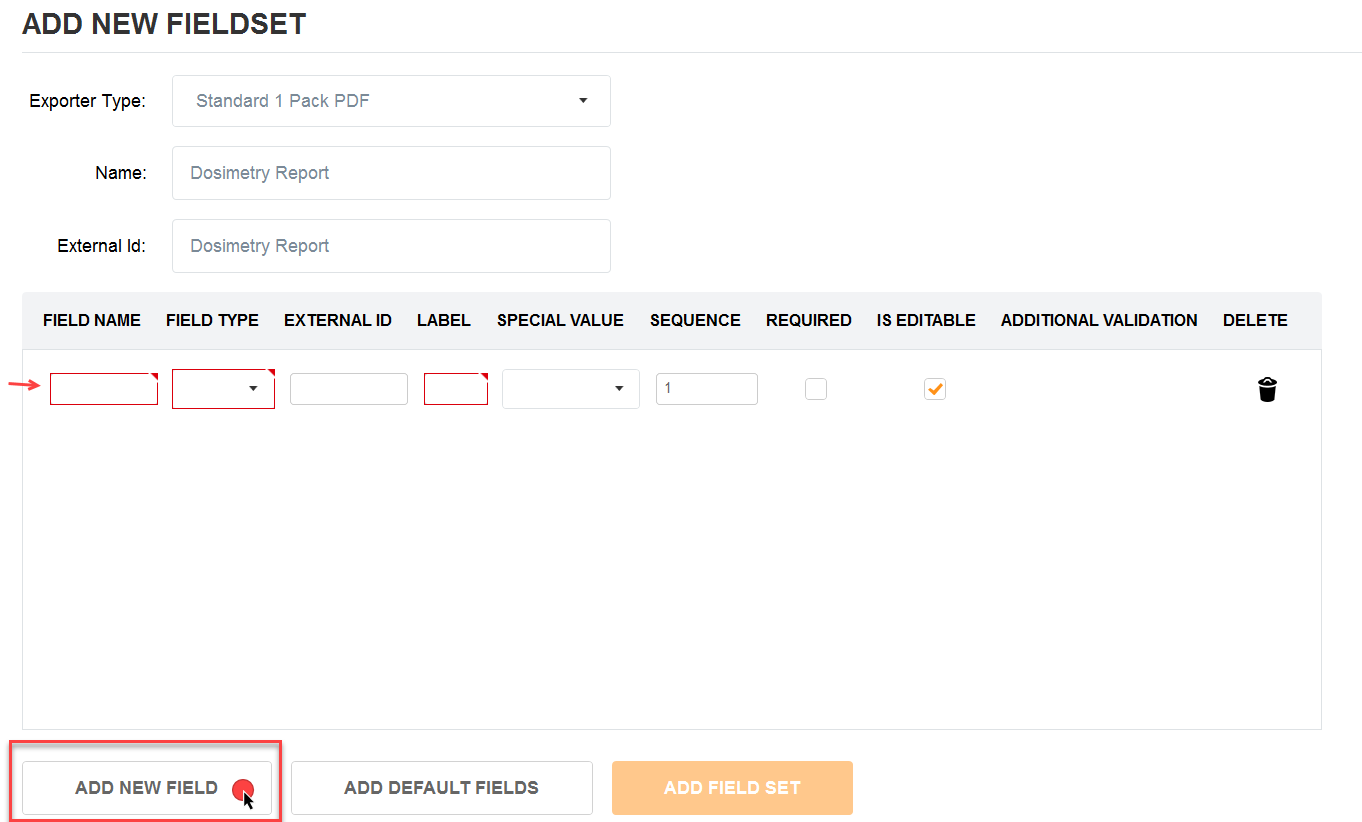Click the row's External ID input
Screen dimensions: 1362x822
tap(349, 389)
